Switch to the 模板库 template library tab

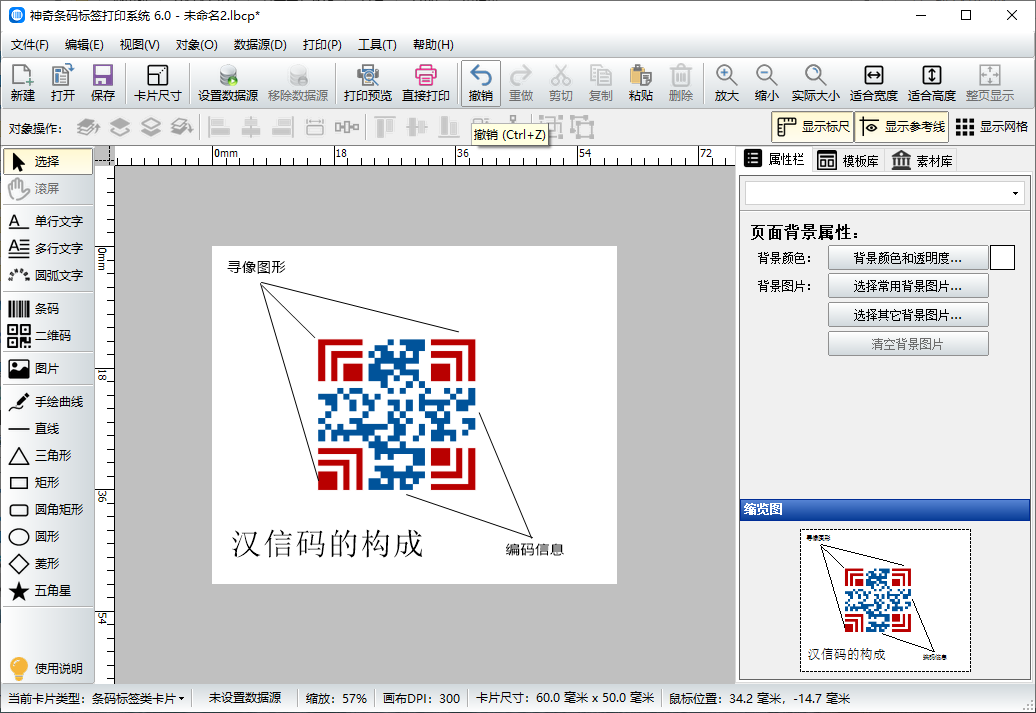click(x=848, y=161)
